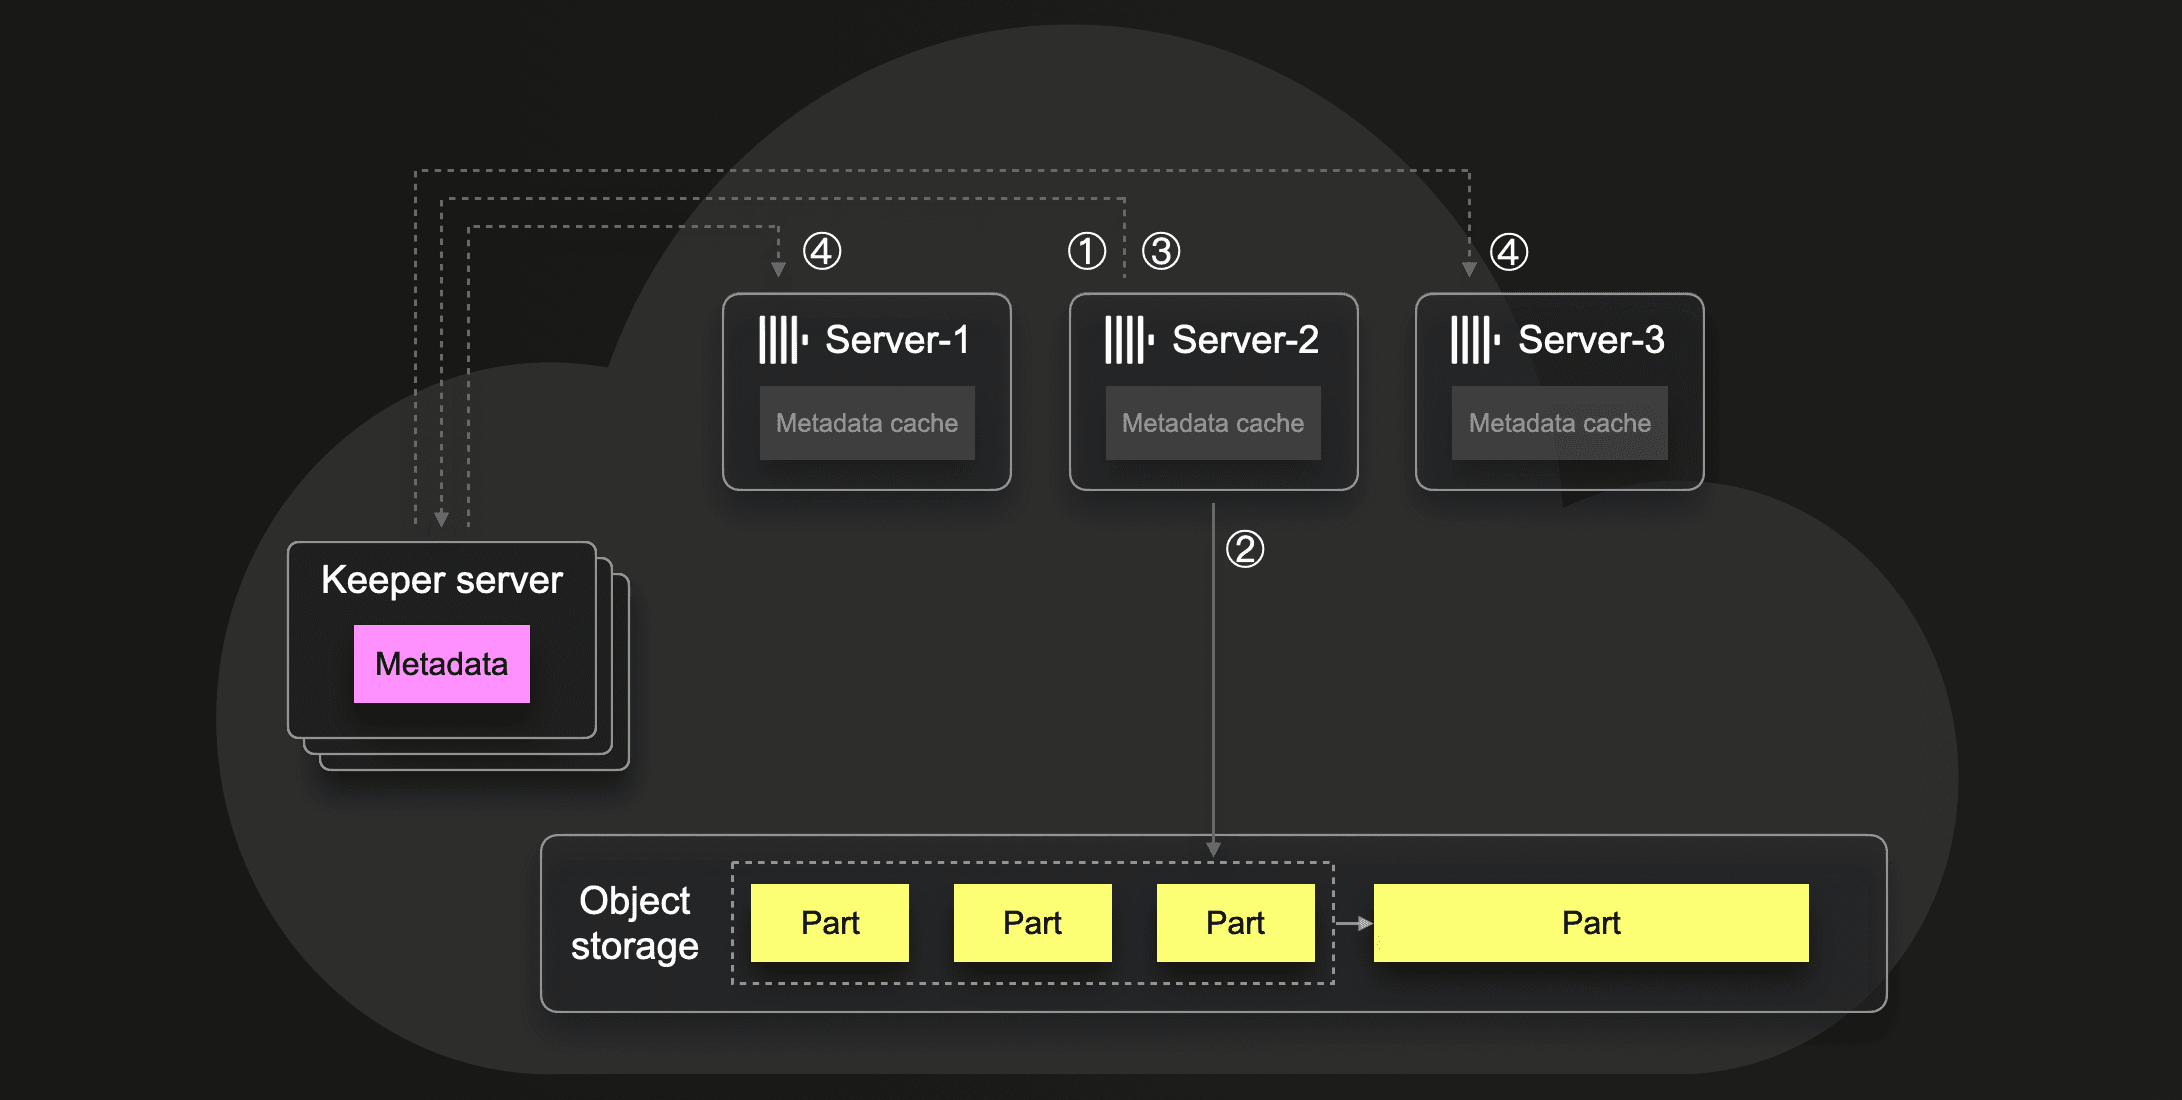Screen dimensions: 2182x1100
Task: Click the circled number 1 marker
Action: [x=1087, y=251]
